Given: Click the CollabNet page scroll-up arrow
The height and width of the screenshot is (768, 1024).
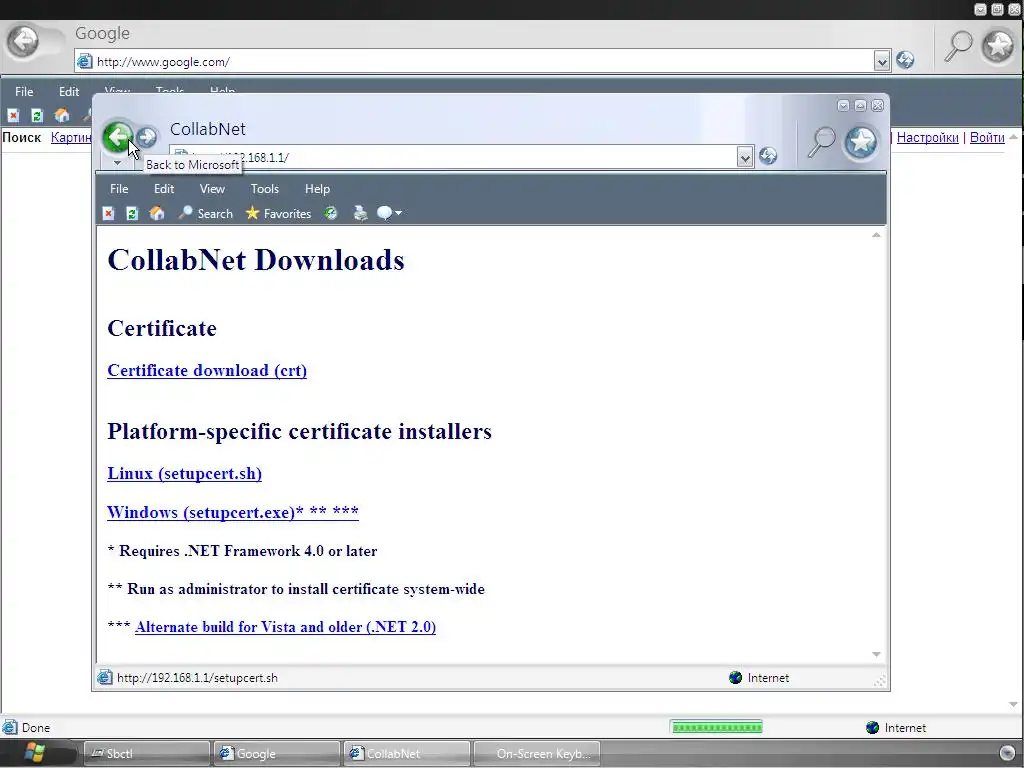Looking at the screenshot, I should [876, 235].
